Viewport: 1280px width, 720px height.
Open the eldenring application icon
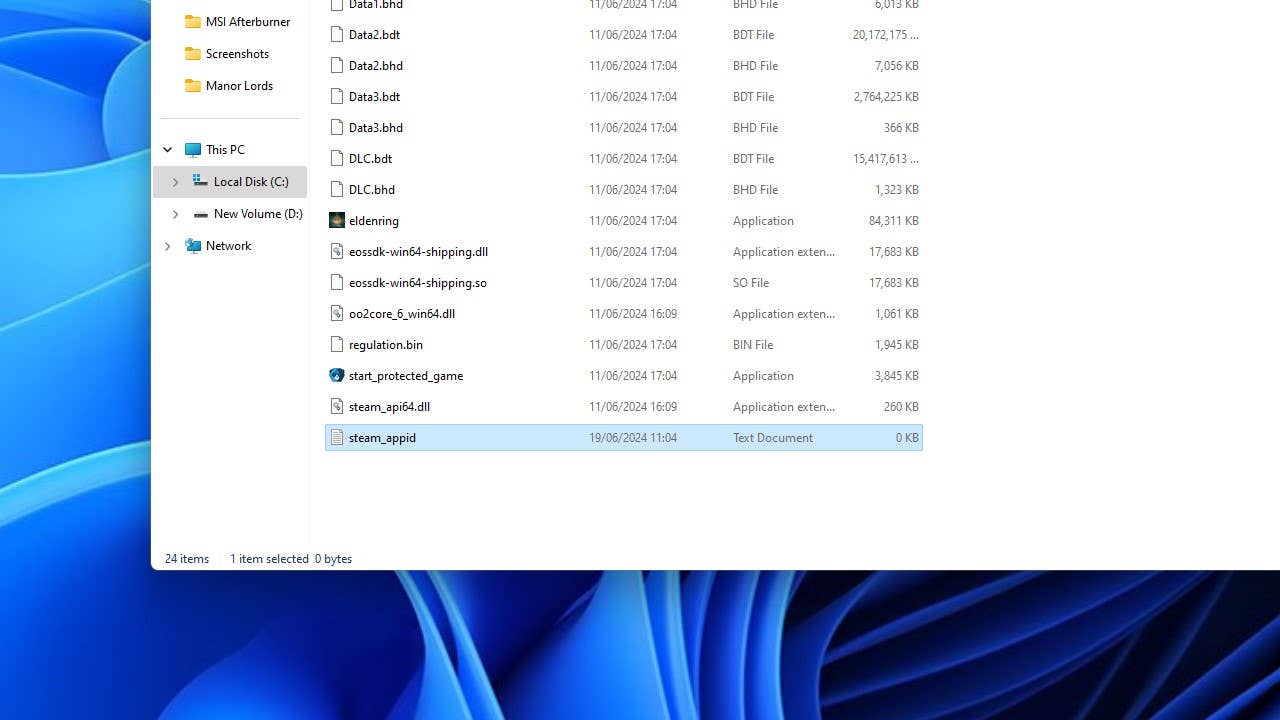337,221
